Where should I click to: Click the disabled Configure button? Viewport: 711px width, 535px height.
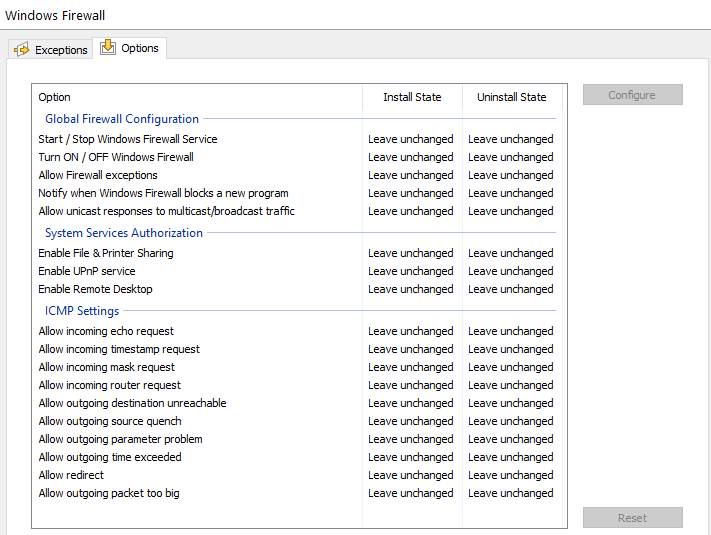click(x=633, y=95)
